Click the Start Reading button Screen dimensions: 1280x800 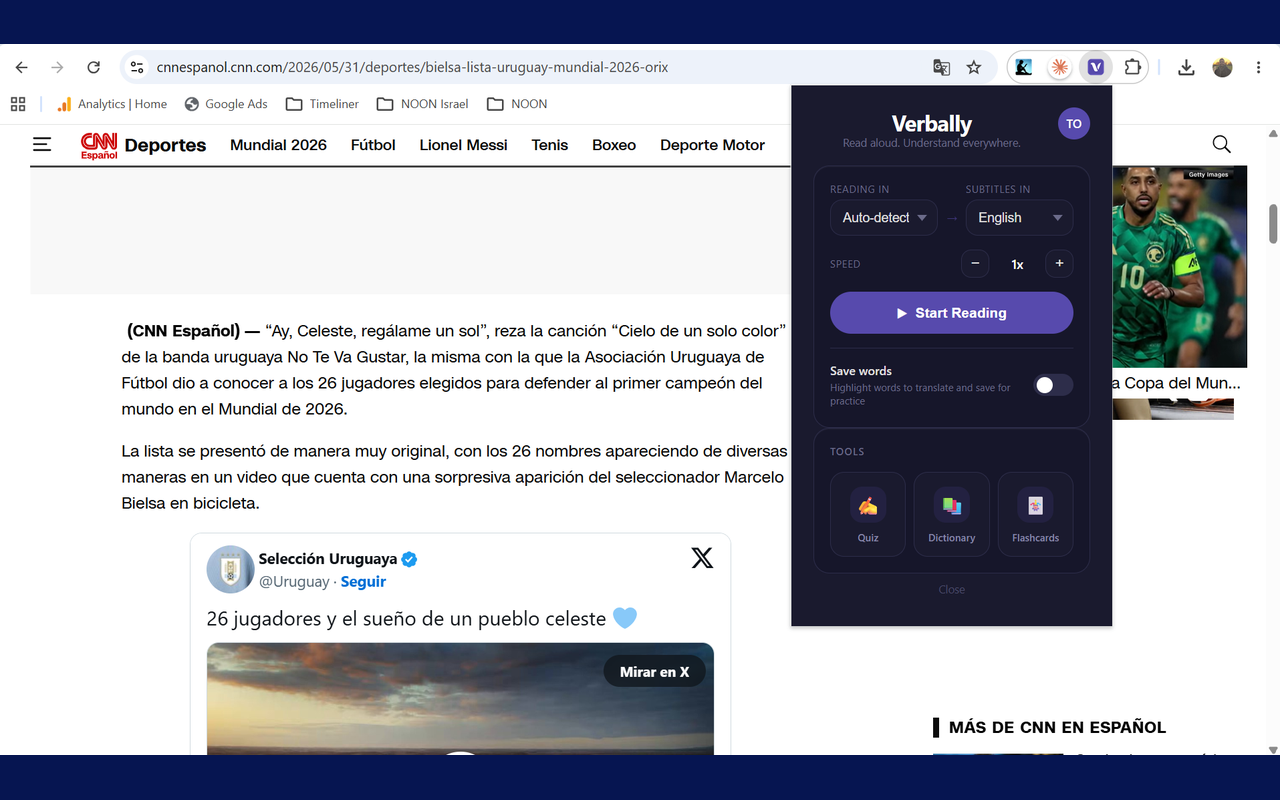pyautogui.click(x=951, y=313)
